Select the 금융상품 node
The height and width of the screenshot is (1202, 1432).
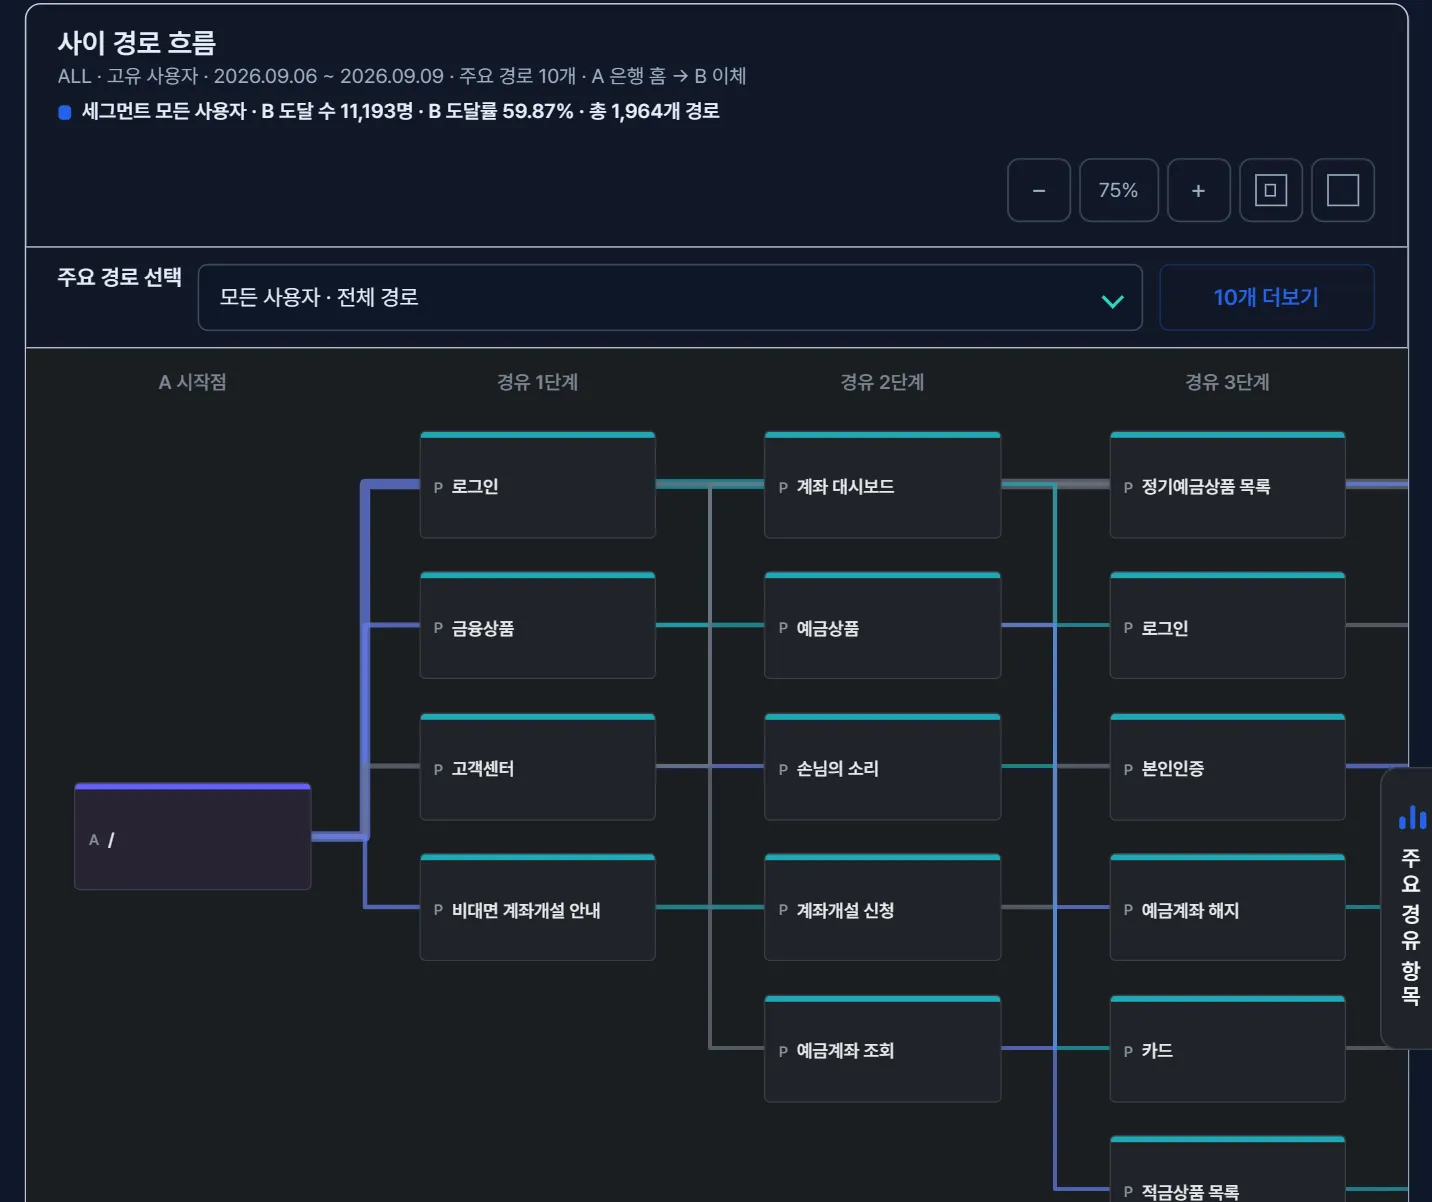tap(538, 626)
